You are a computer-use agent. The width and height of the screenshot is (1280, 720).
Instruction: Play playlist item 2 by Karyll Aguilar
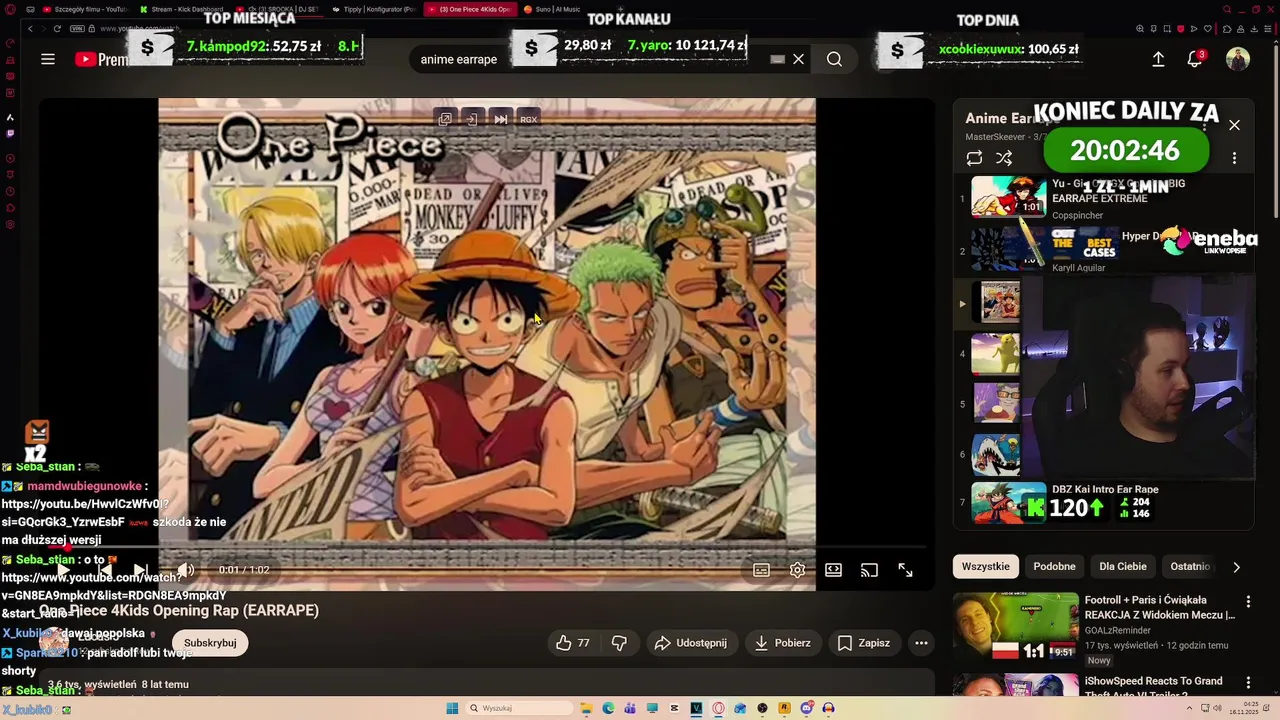(1009, 249)
